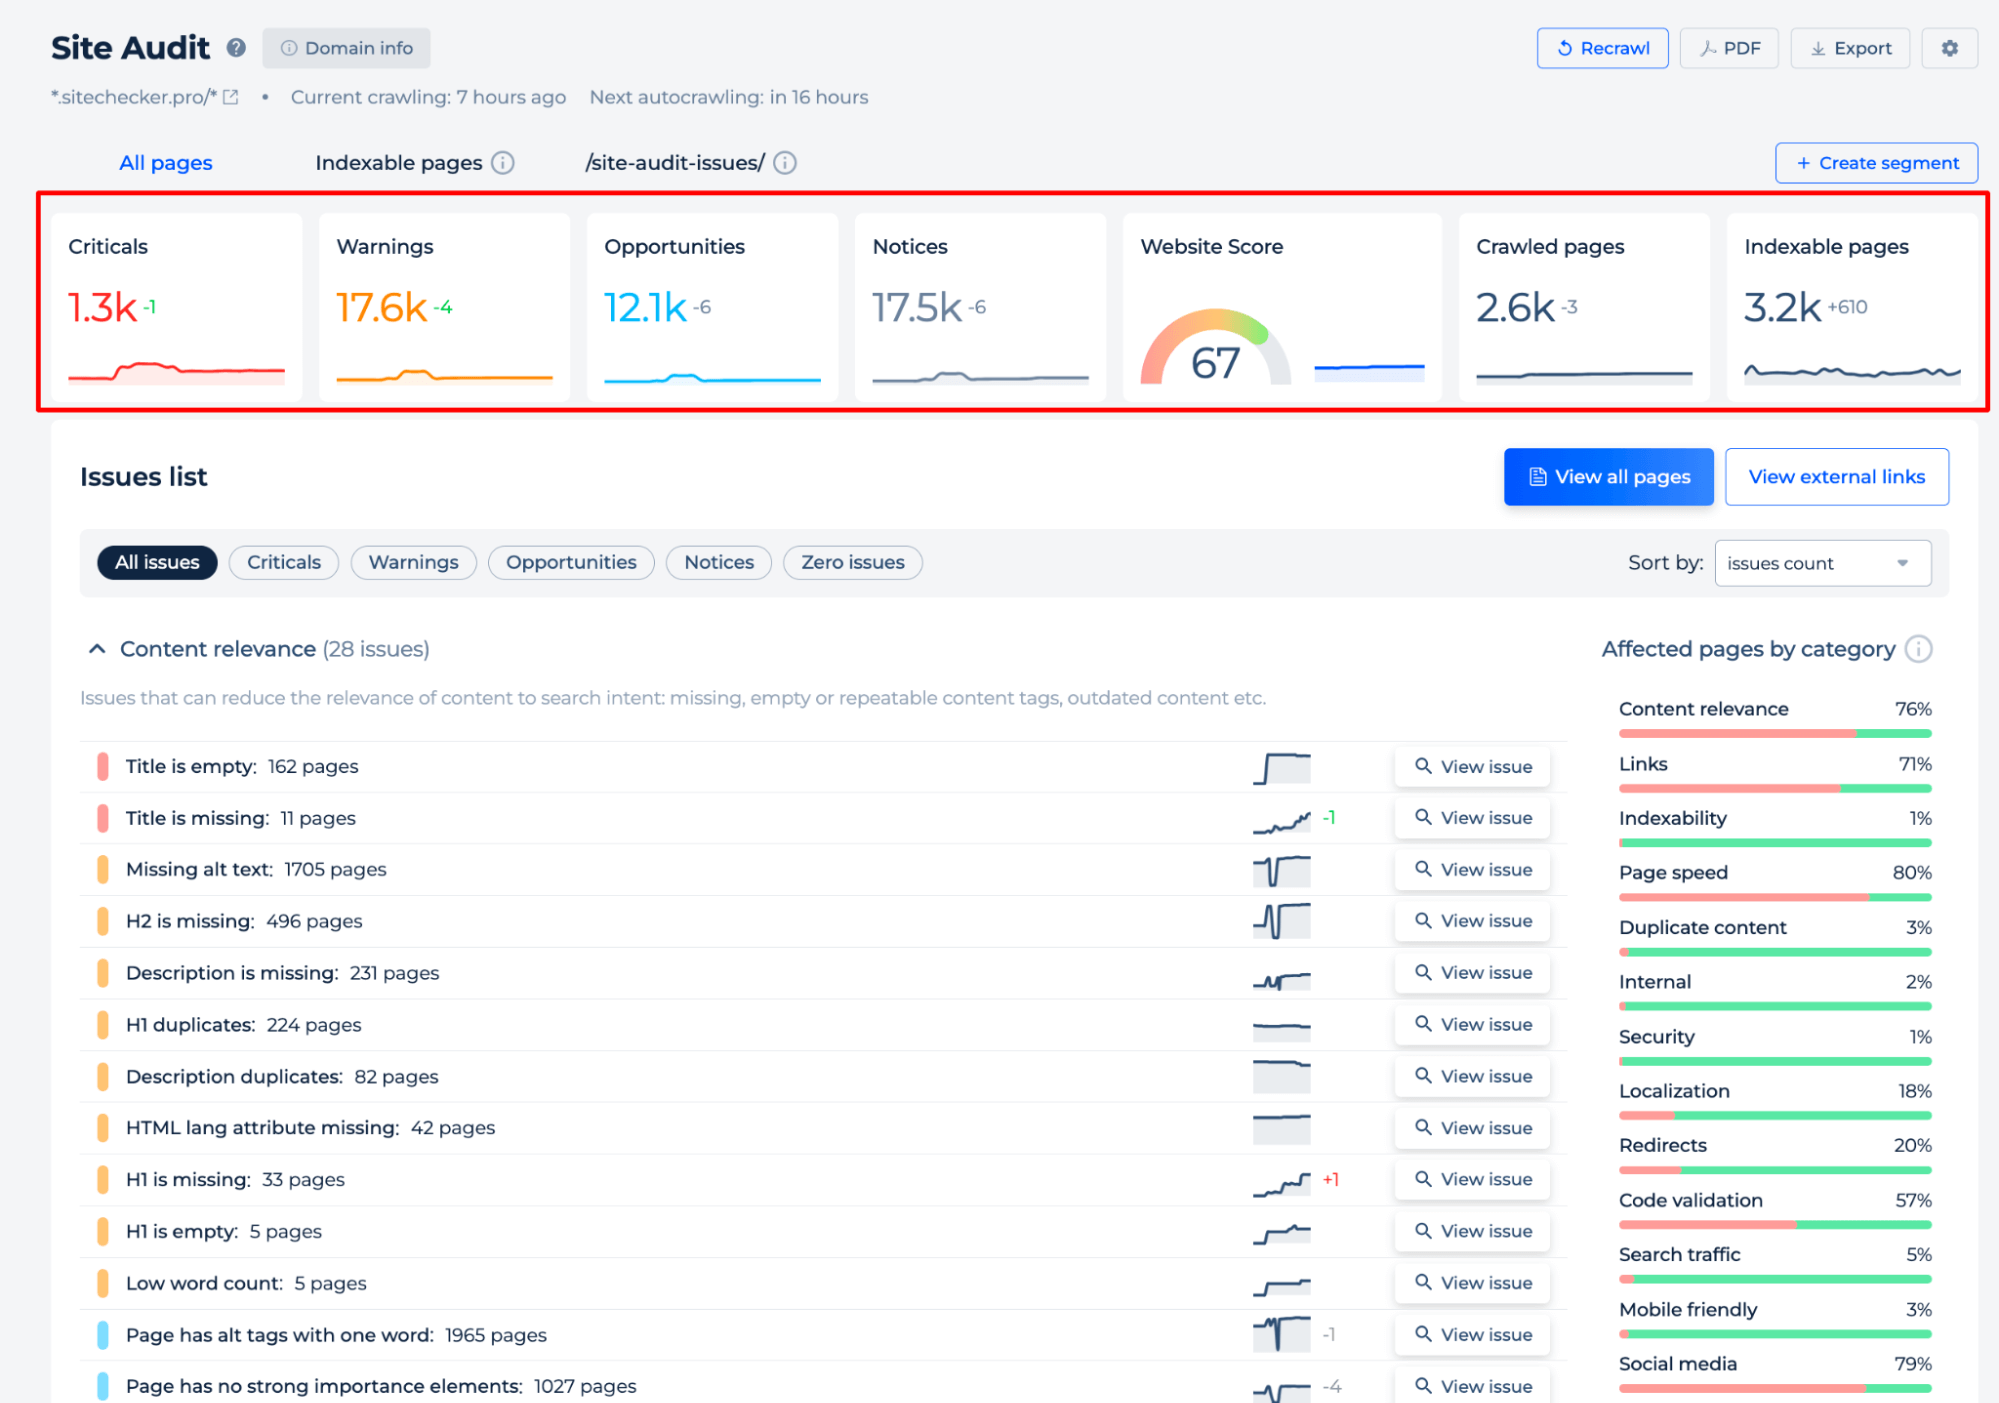View issue for H1 is missing

[x=1472, y=1180]
